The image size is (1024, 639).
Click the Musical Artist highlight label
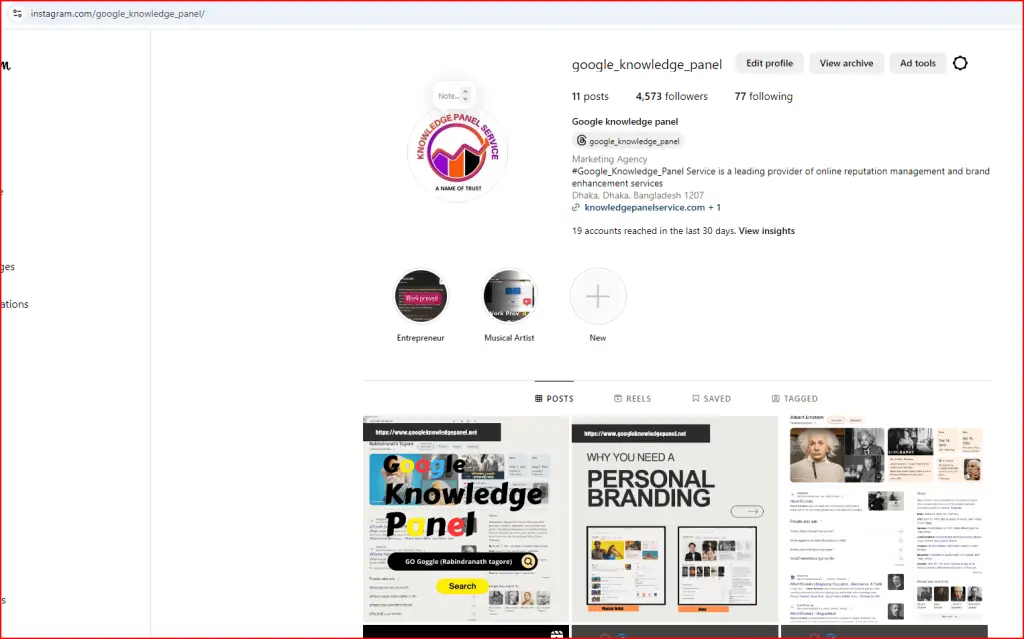[x=509, y=338]
